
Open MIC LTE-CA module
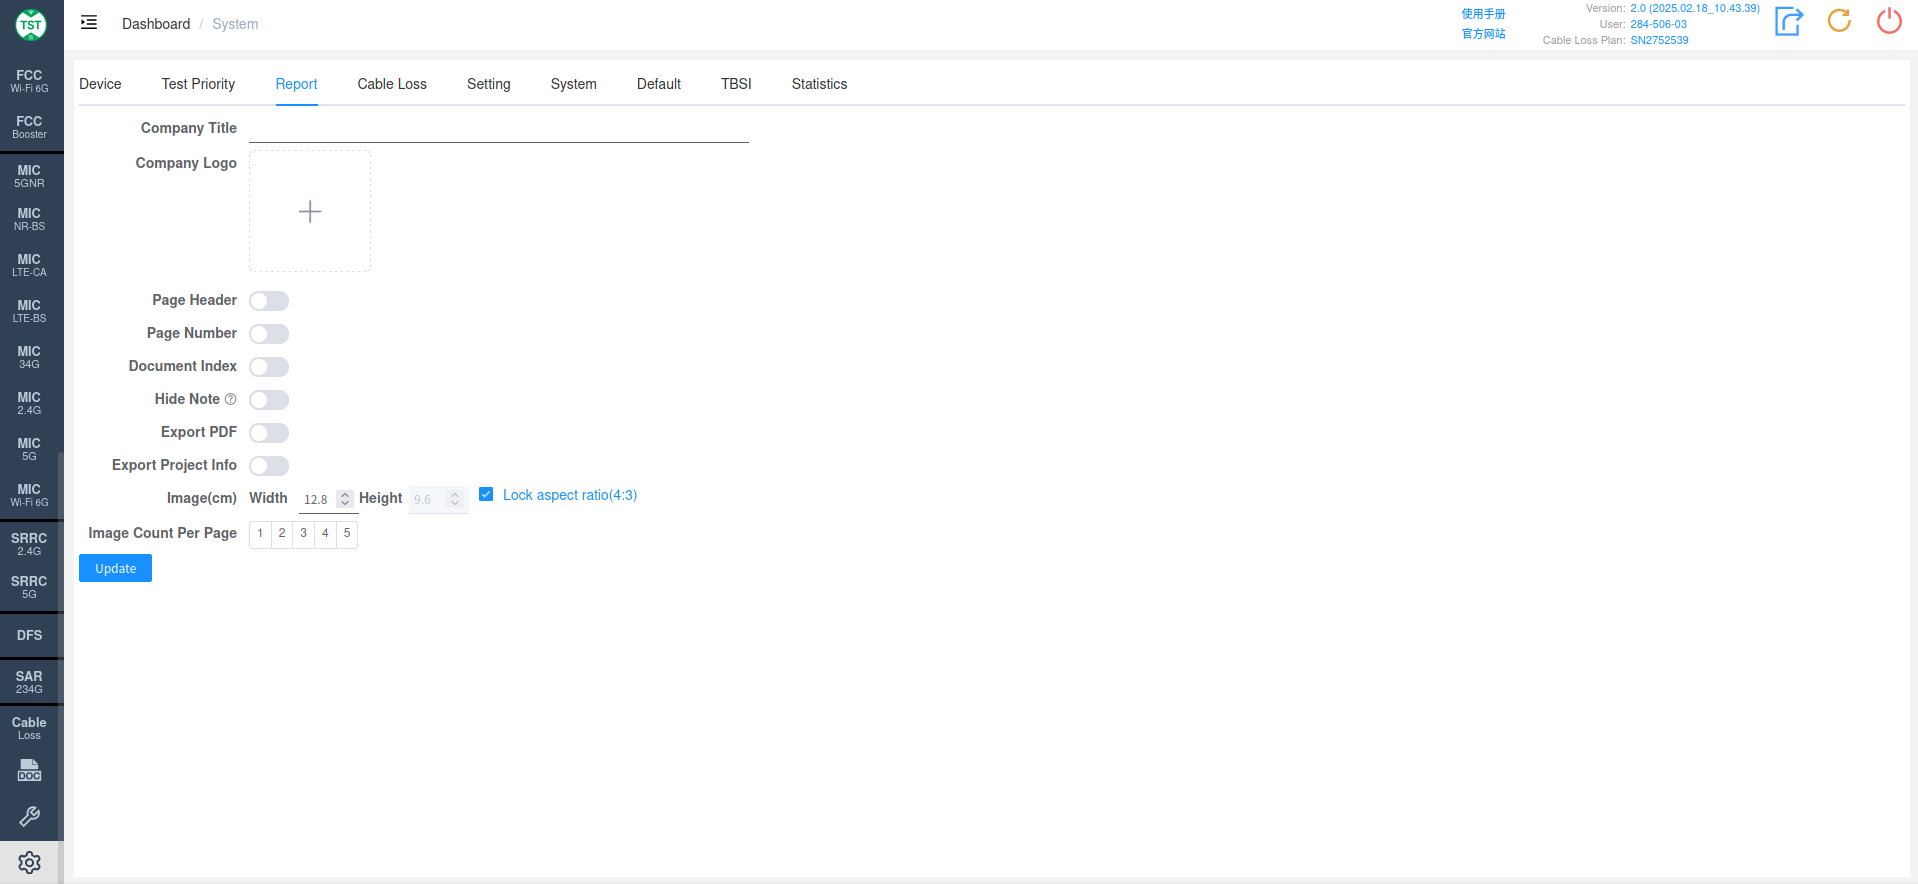(x=30, y=265)
